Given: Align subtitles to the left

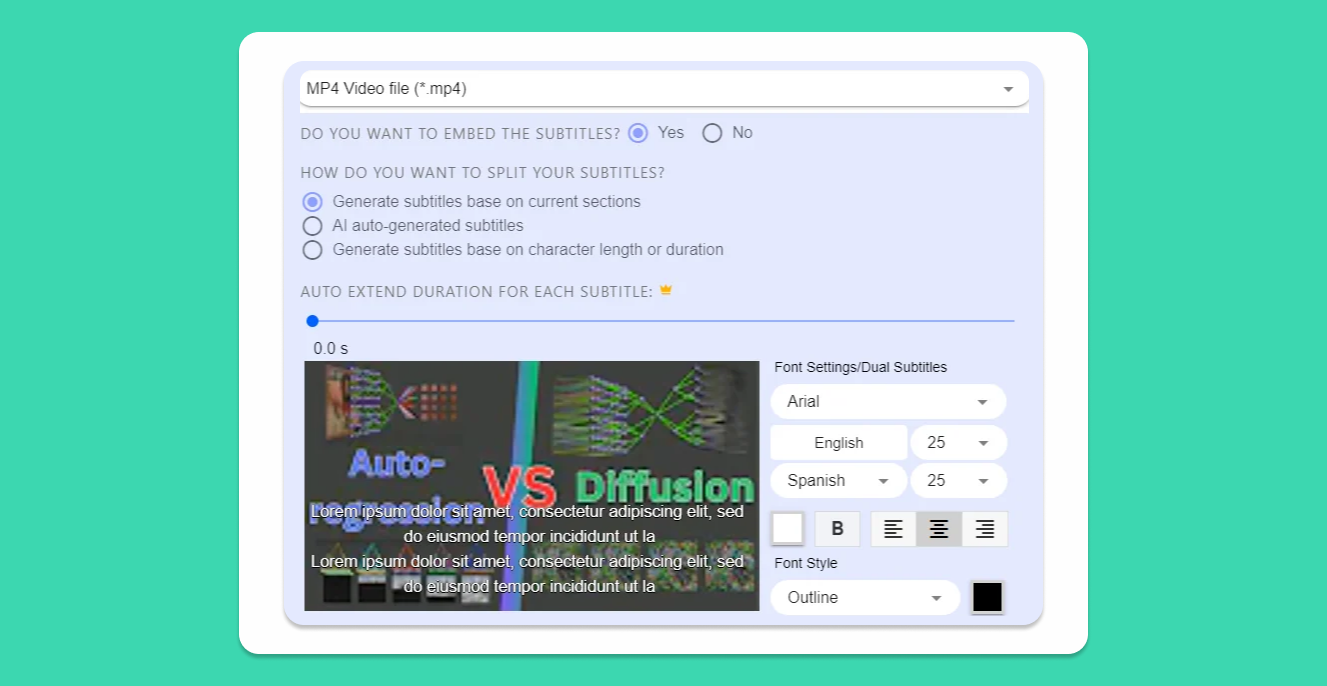Looking at the screenshot, I should (893, 529).
